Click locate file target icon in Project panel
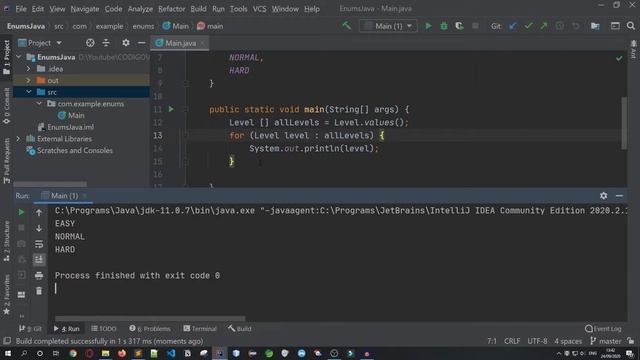 (x=90, y=43)
